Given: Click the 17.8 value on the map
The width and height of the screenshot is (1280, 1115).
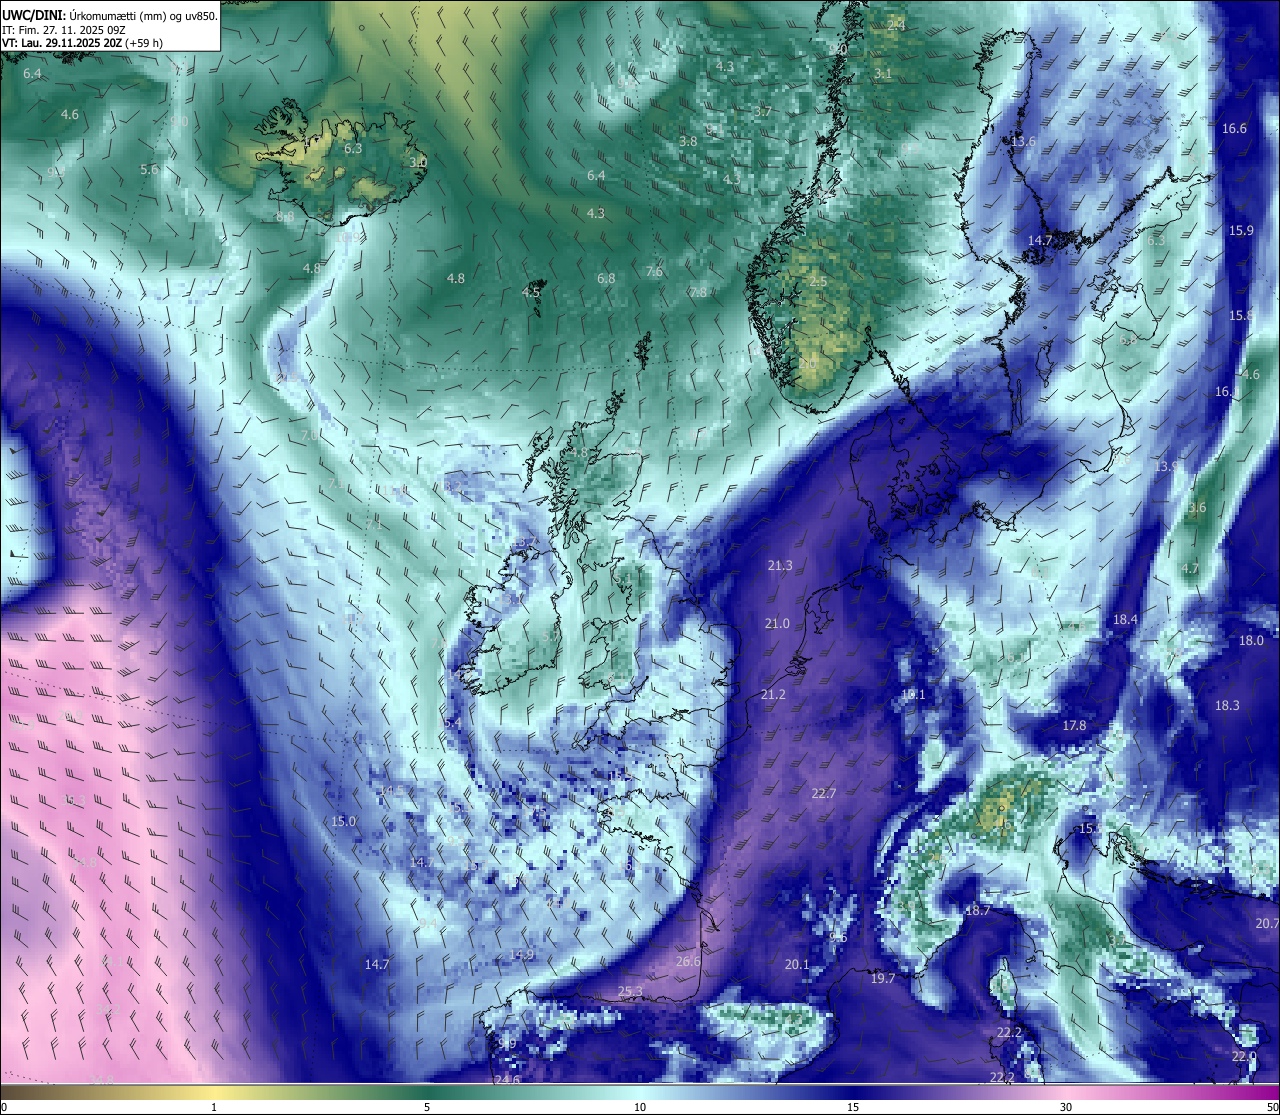Looking at the screenshot, I should (1074, 726).
